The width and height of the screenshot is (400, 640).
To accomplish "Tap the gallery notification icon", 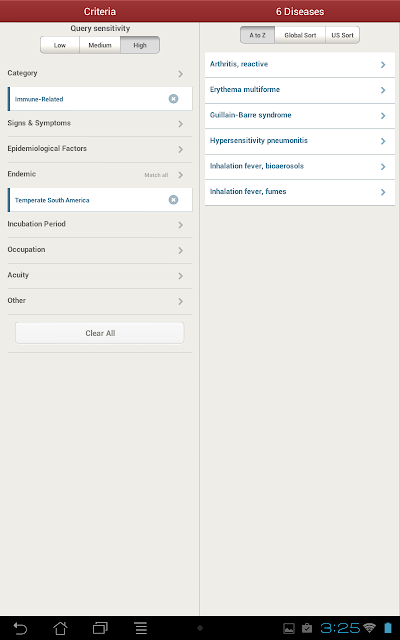I will pos(289,629).
